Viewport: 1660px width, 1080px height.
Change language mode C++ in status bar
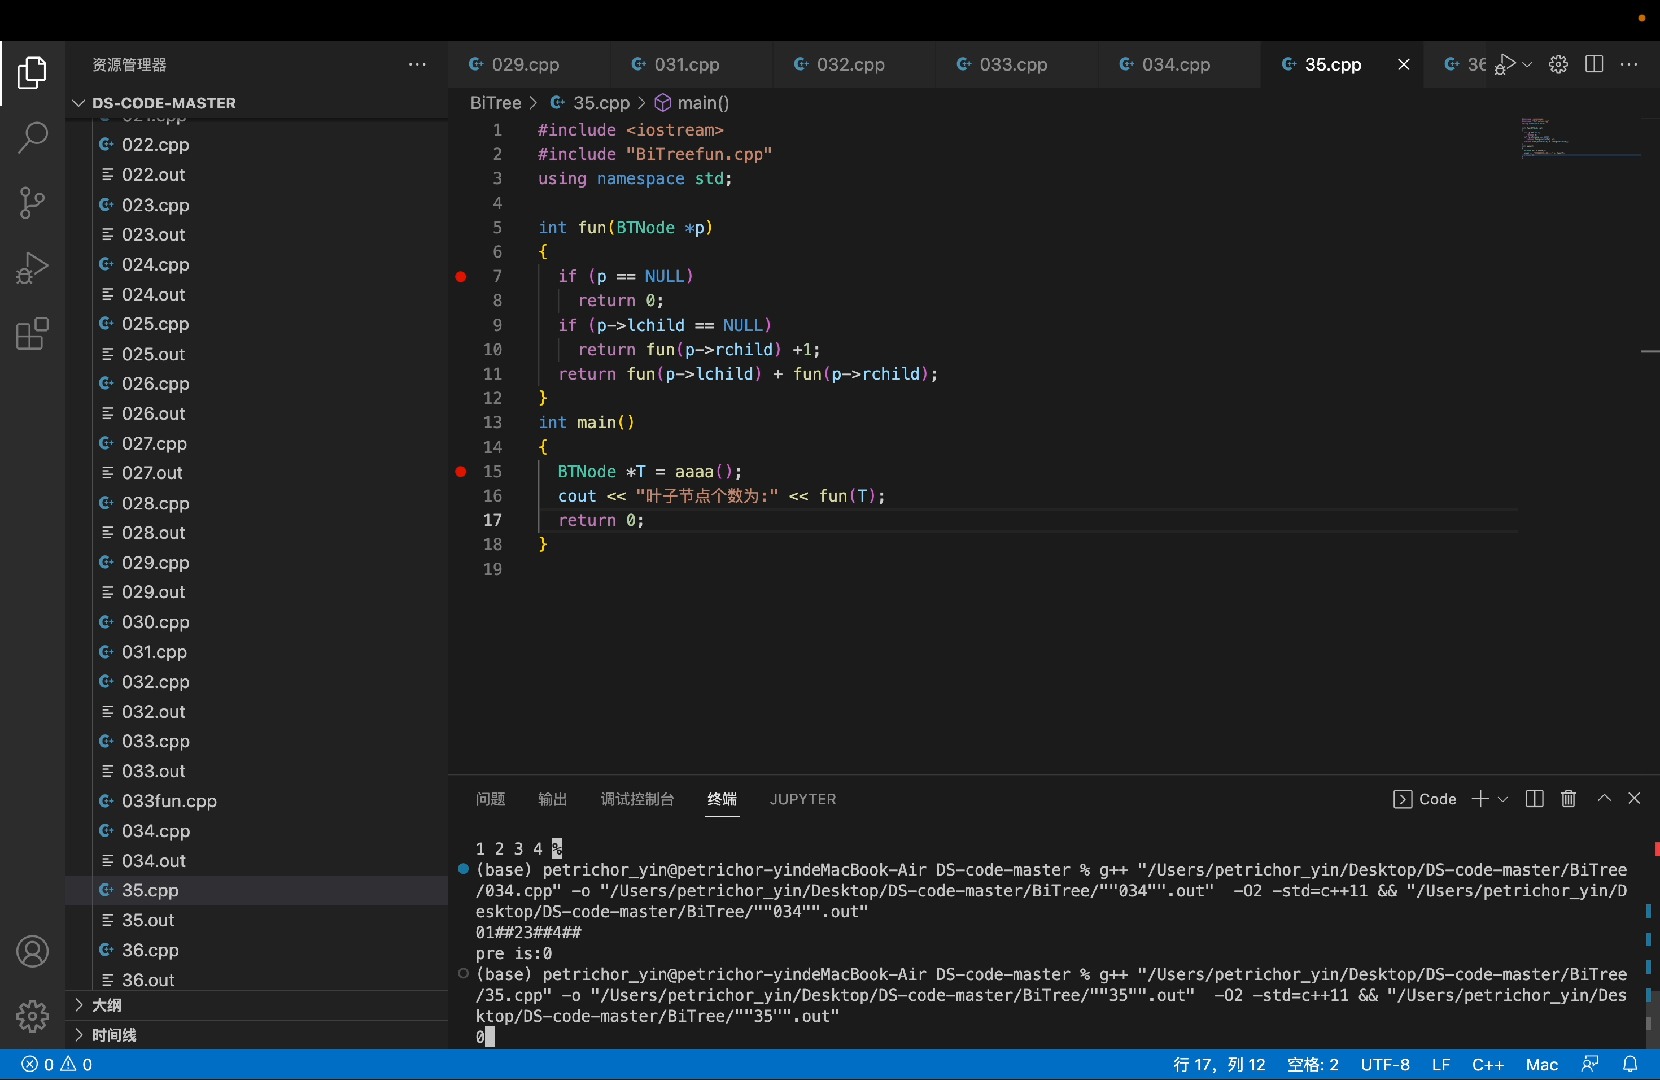pos(1488,1065)
